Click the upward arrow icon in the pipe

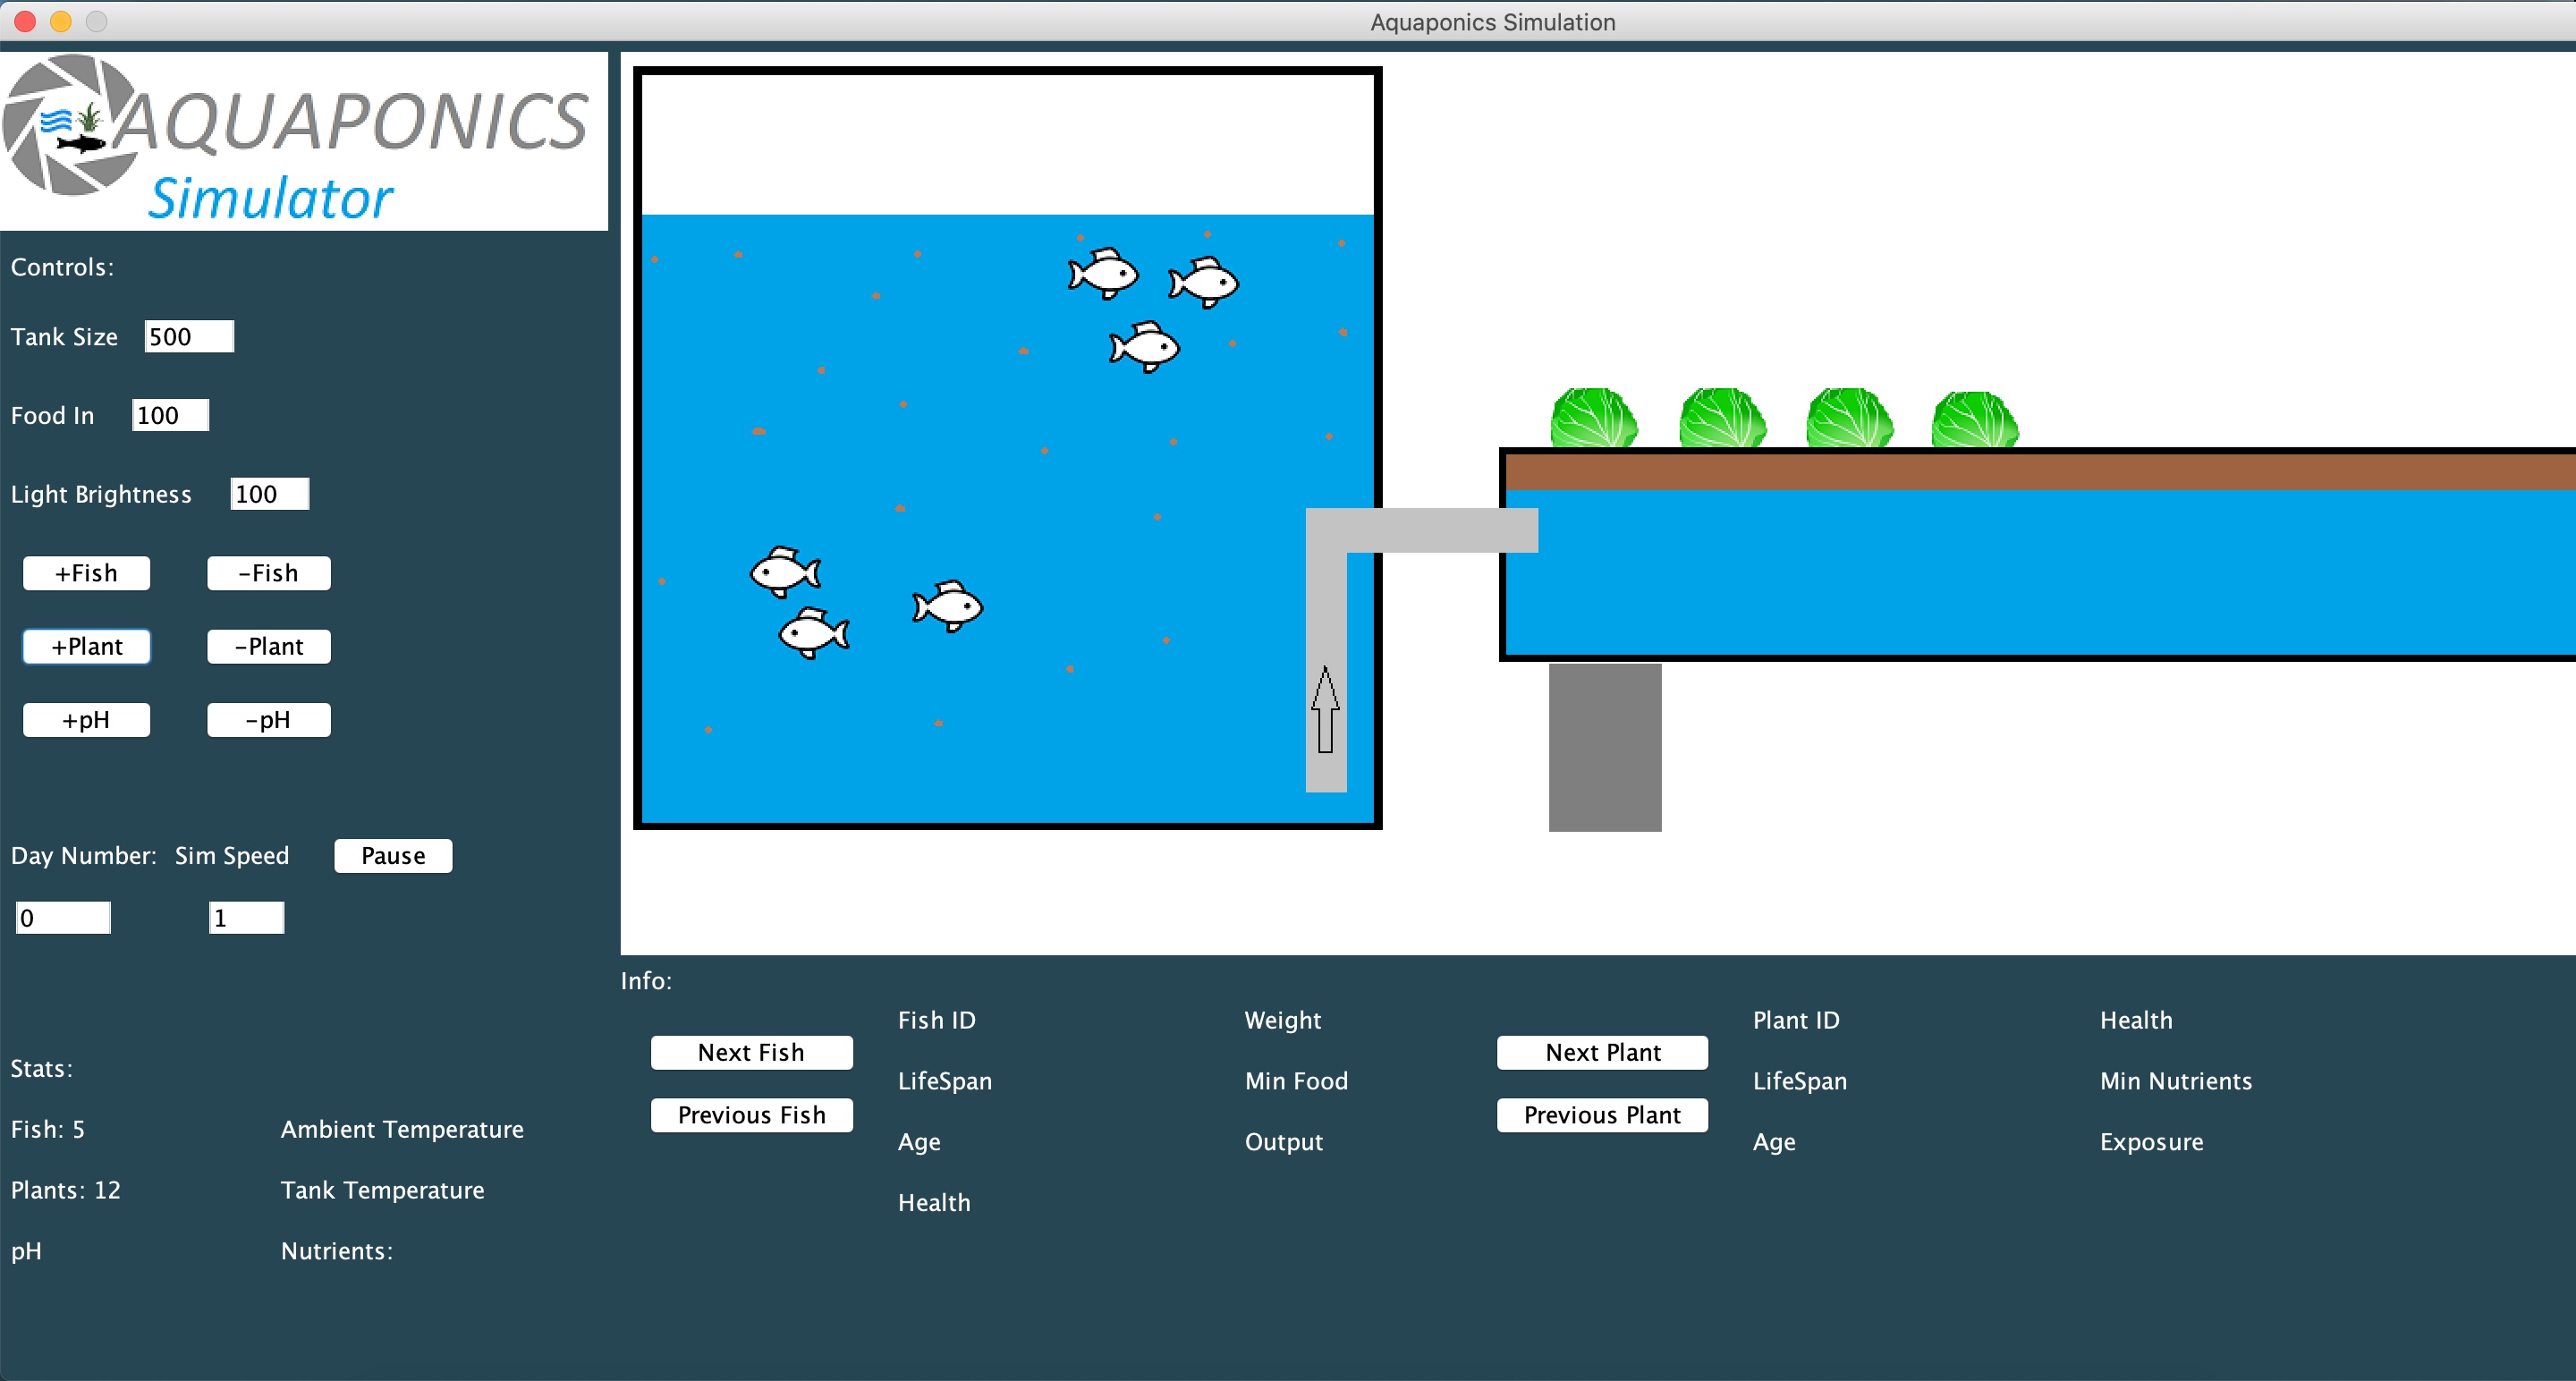click(x=1325, y=709)
